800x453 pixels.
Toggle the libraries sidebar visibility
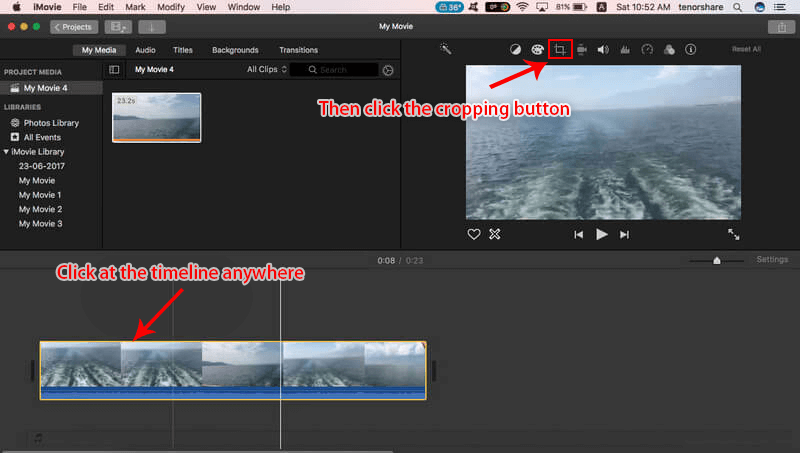pyautogui.click(x=114, y=70)
